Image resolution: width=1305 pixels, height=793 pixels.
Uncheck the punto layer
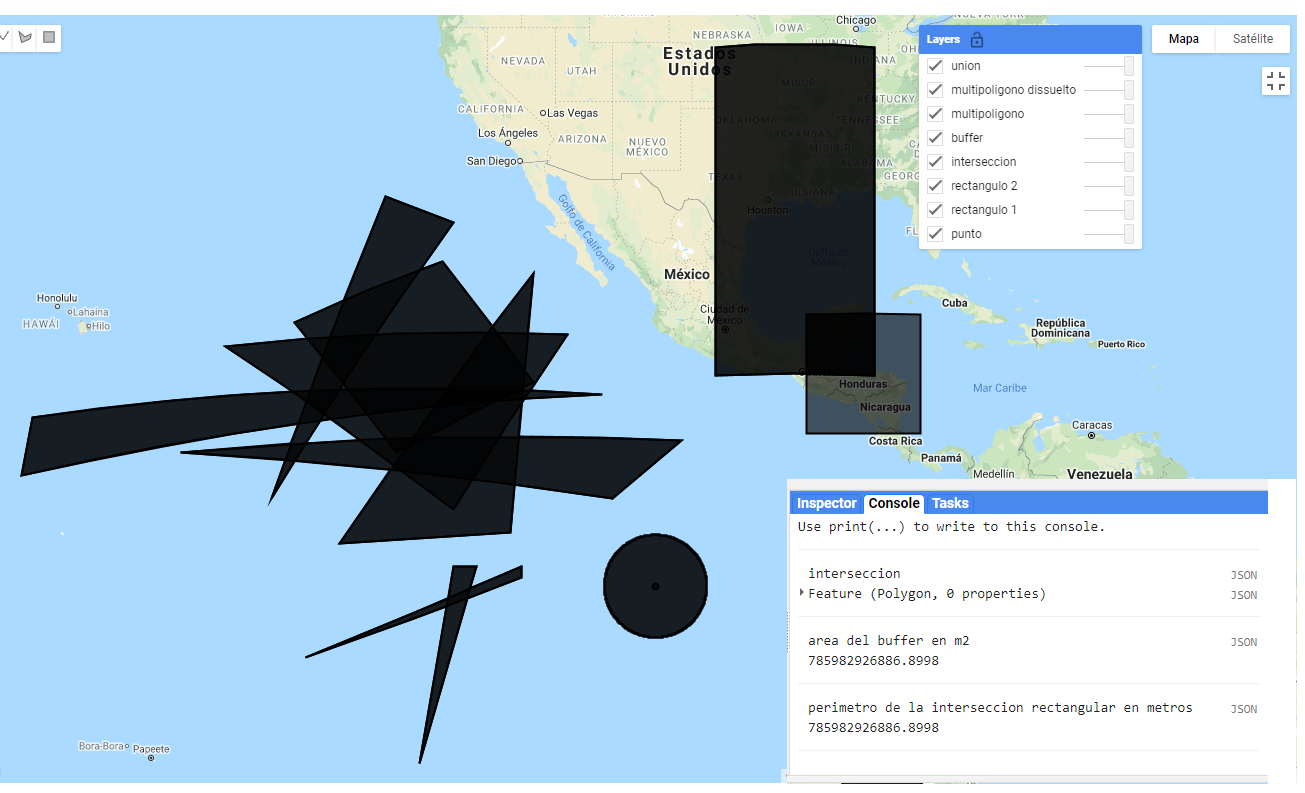[x=936, y=234]
